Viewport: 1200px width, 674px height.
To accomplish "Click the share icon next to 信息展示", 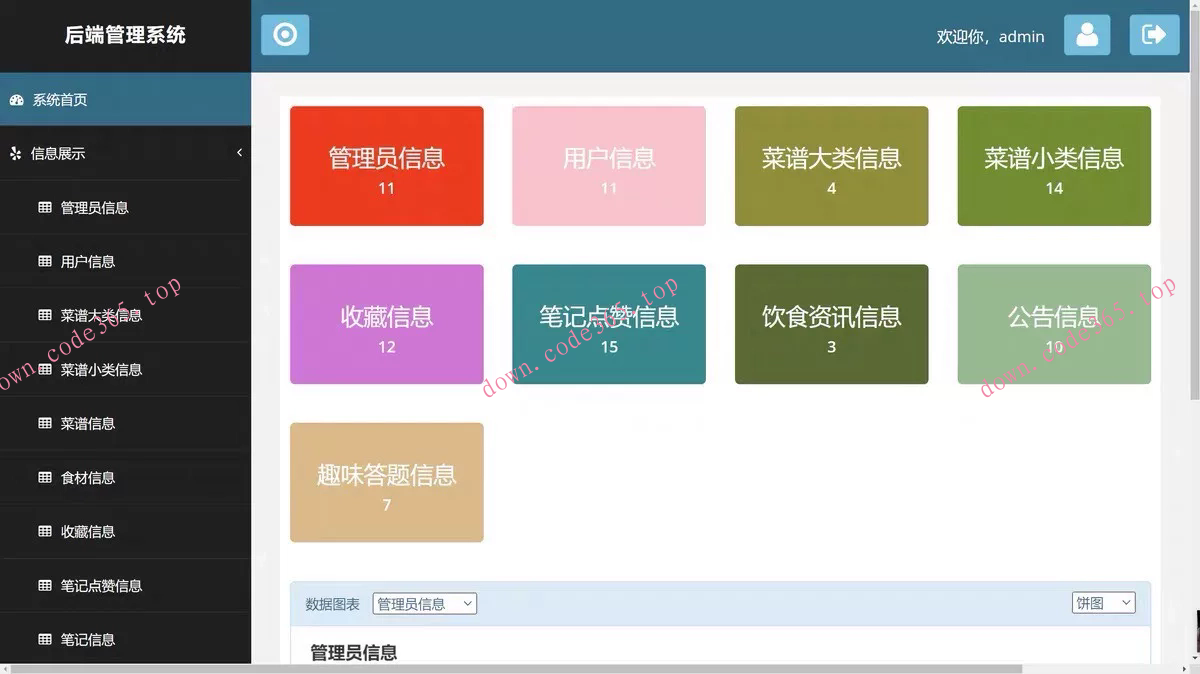I will coord(16,153).
